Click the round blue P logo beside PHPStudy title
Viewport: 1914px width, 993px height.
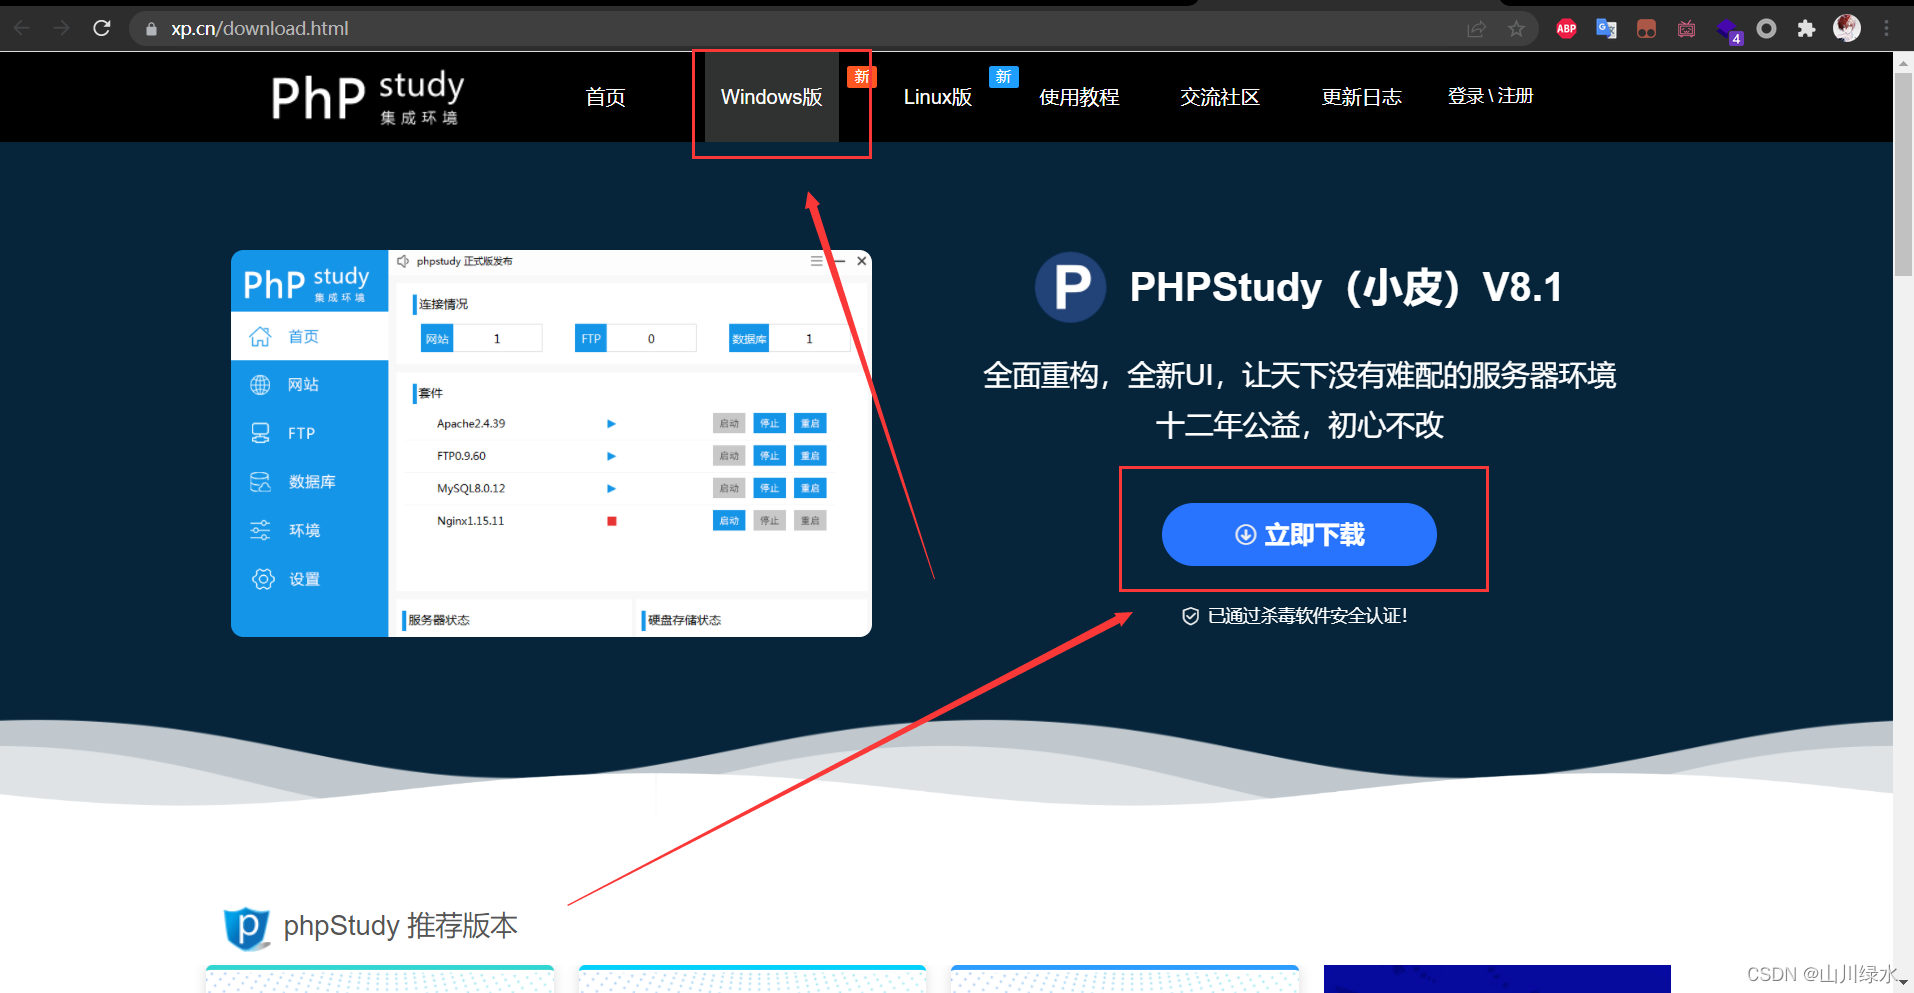(x=1070, y=287)
